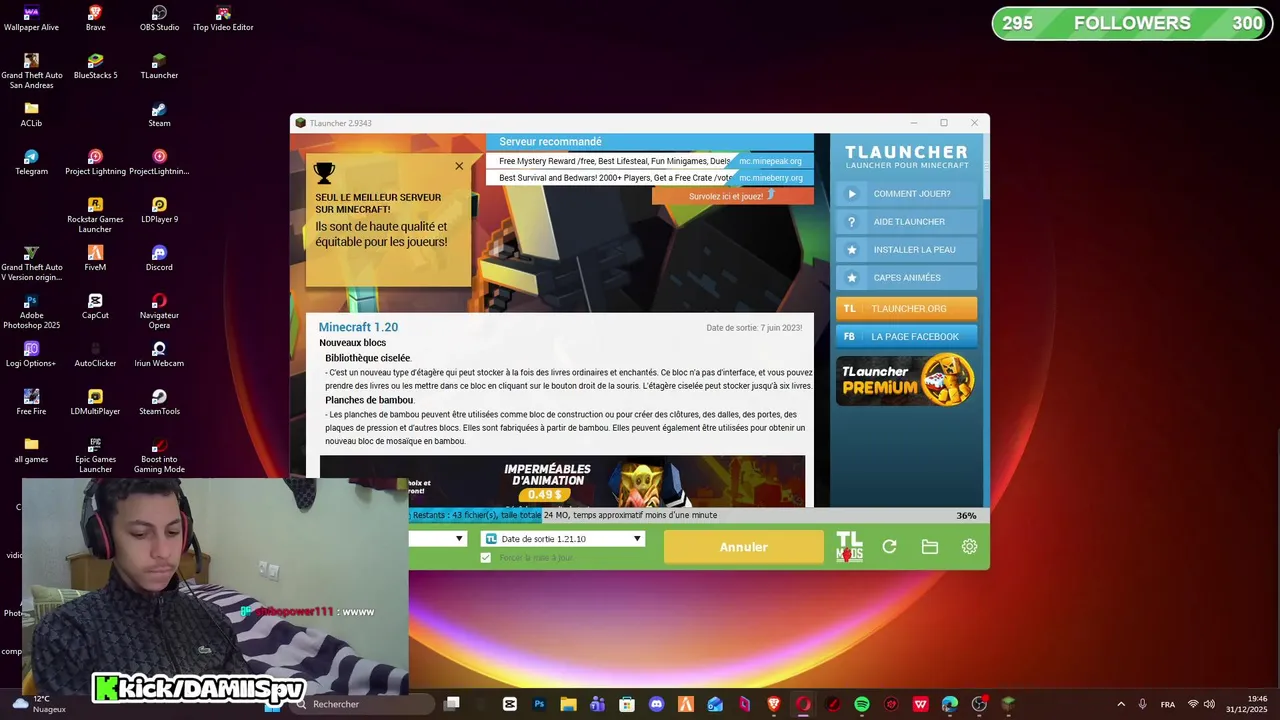Open File Explorer from the taskbar
Screen dimensions: 1280x720
568,704
